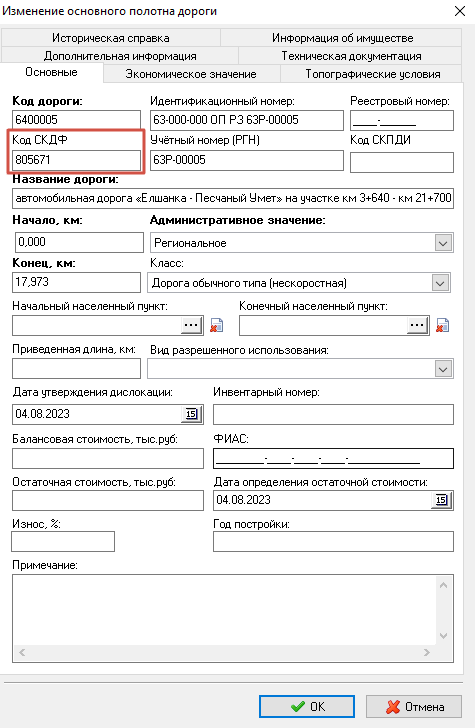Screen dimensions: 475x728
Task: Click the Примечание scroll right arrow
Action: (x=427, y=653)
